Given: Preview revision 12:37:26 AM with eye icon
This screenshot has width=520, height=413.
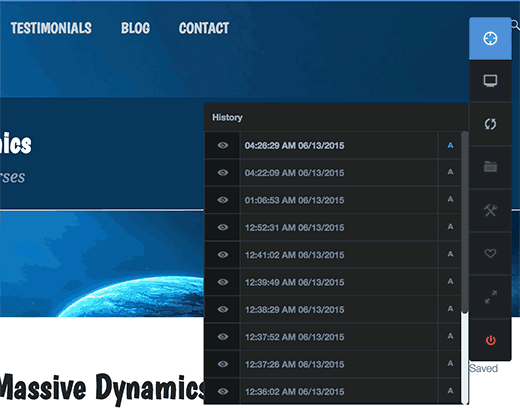Looking at the screenshot, I should 223,364.
